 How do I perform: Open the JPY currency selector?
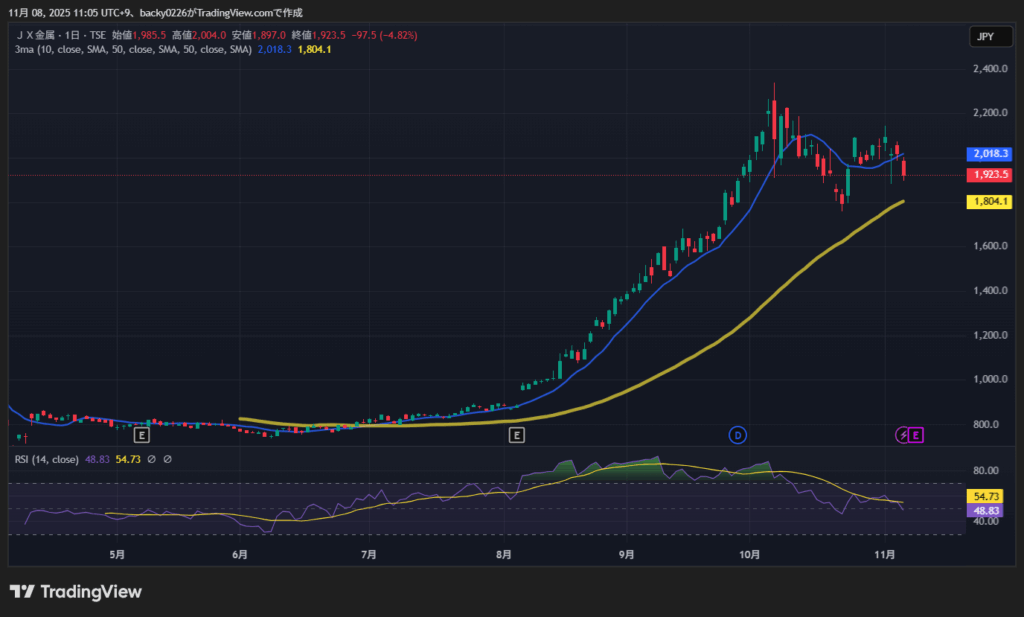click(x=984, y=37)
